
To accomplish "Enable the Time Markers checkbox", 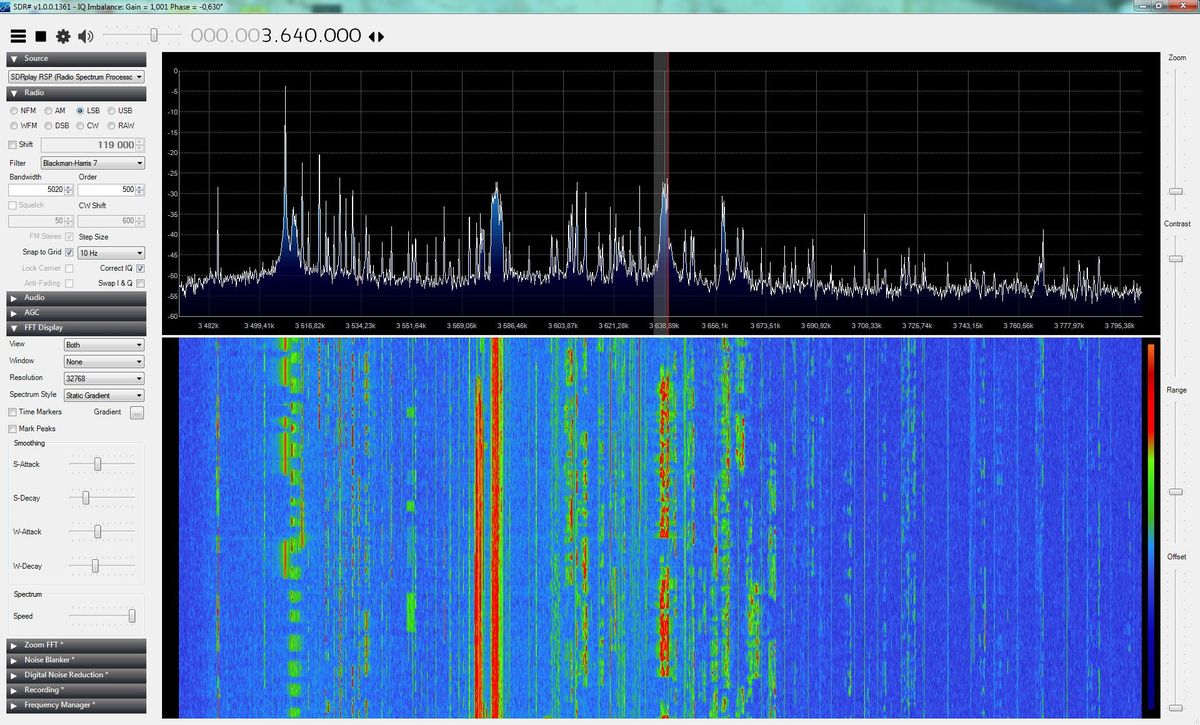I will pos(12,412).
